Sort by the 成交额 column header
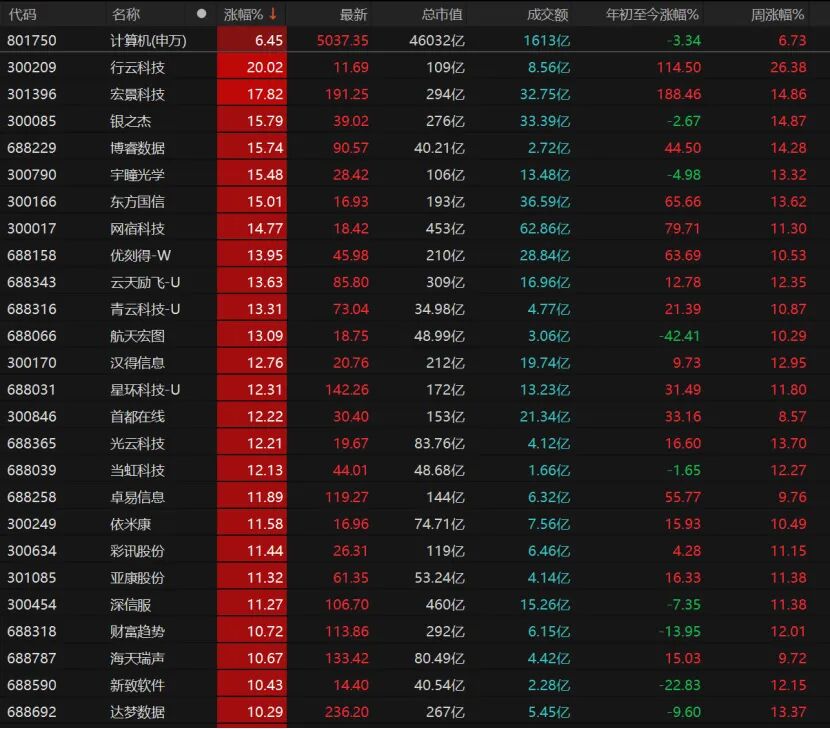This screenshot has width=830, height=729. point(547,14)
